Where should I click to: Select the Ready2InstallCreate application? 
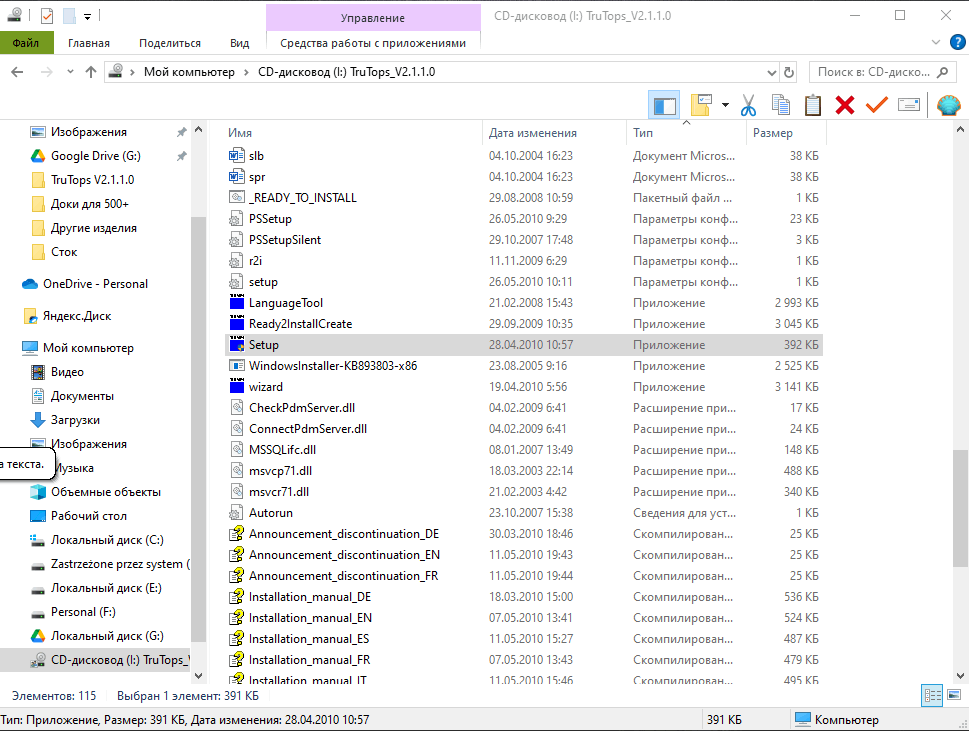click(524, 324)
